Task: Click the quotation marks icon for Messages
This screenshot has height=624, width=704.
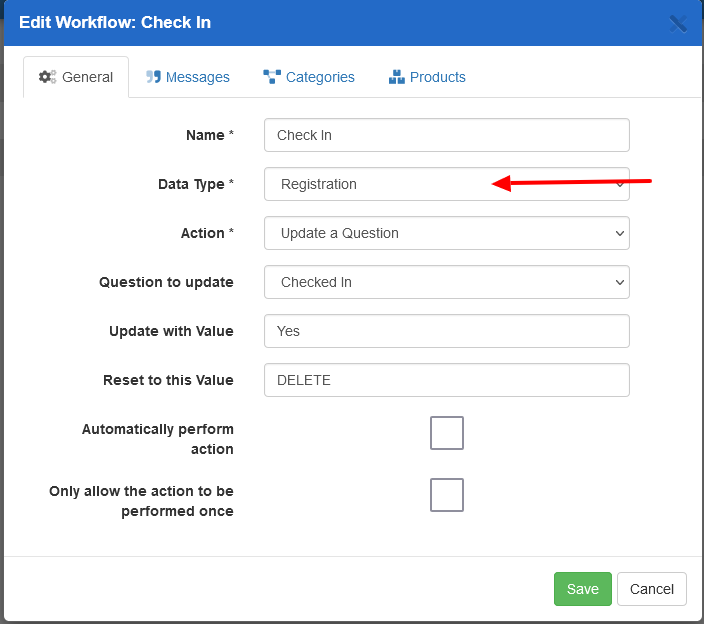Action: click(153, 77)
